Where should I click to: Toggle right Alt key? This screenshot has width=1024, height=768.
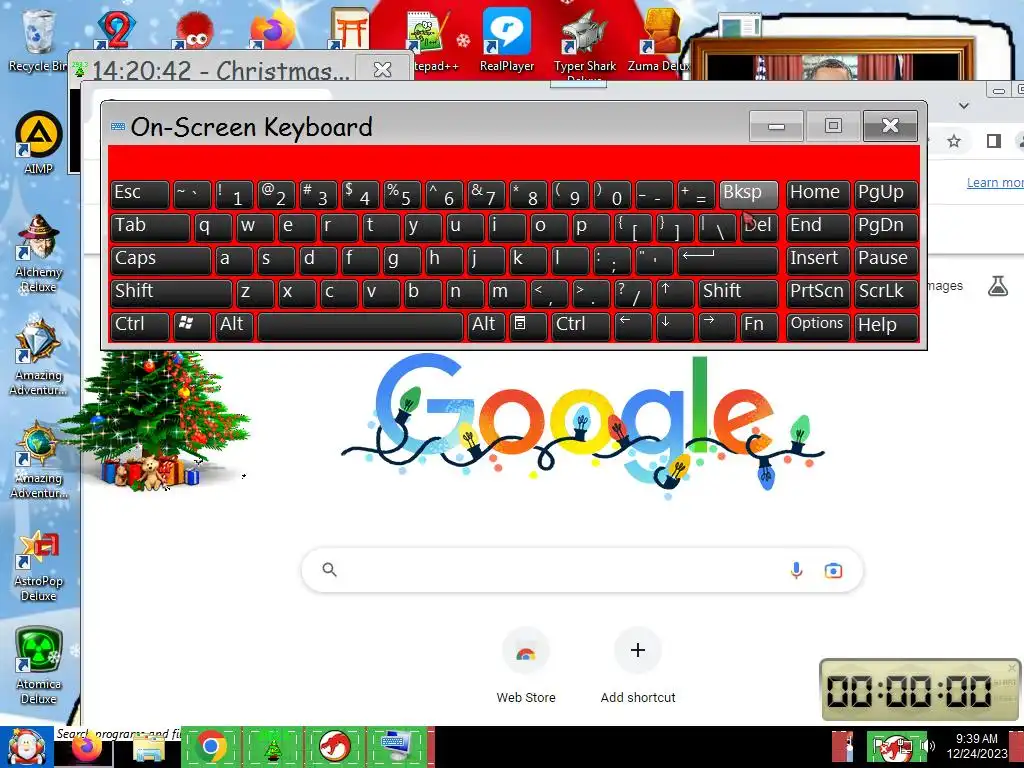486,325
